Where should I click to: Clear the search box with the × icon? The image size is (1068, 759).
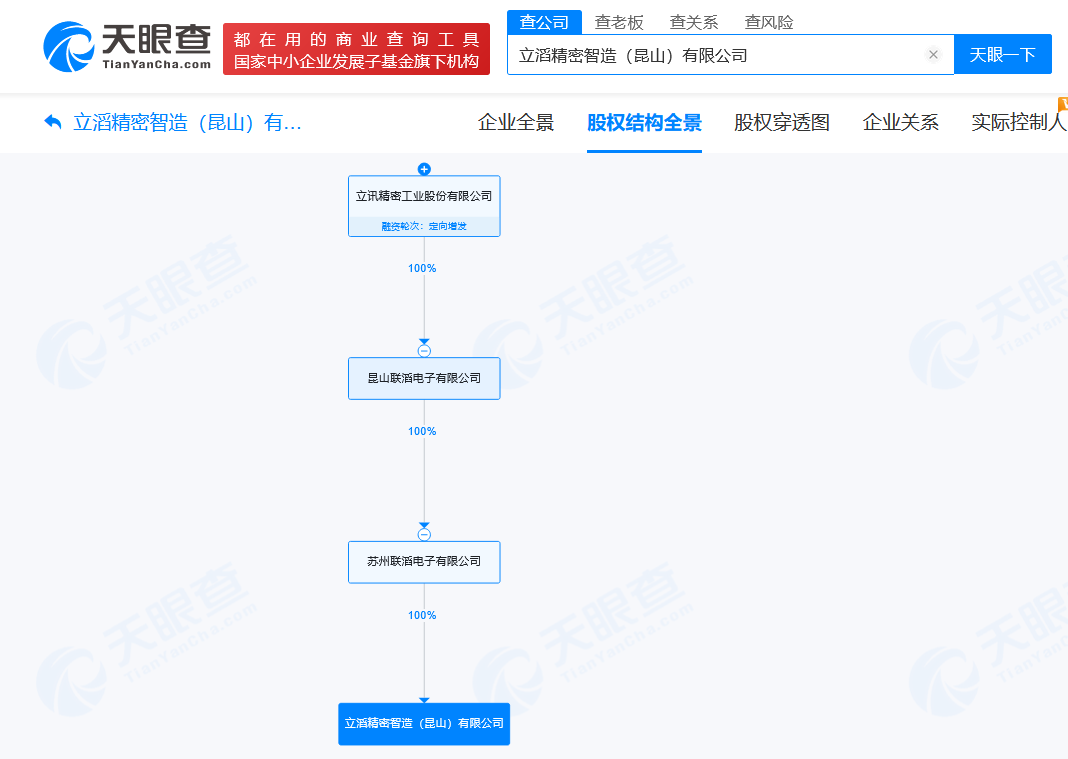(933, 54)
